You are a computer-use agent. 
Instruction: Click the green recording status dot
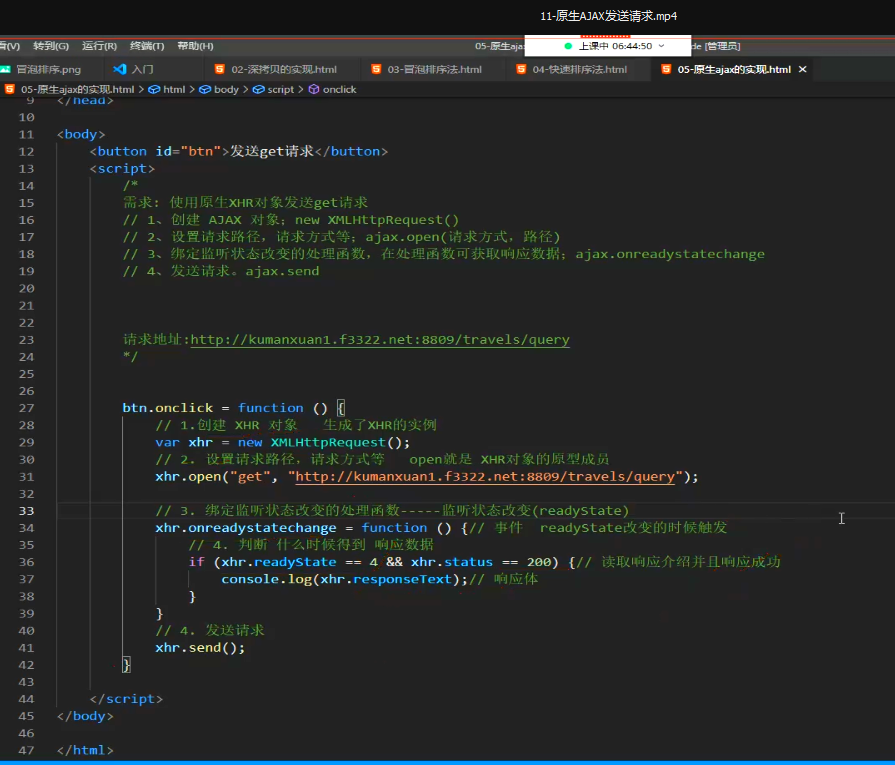(568, 46)
